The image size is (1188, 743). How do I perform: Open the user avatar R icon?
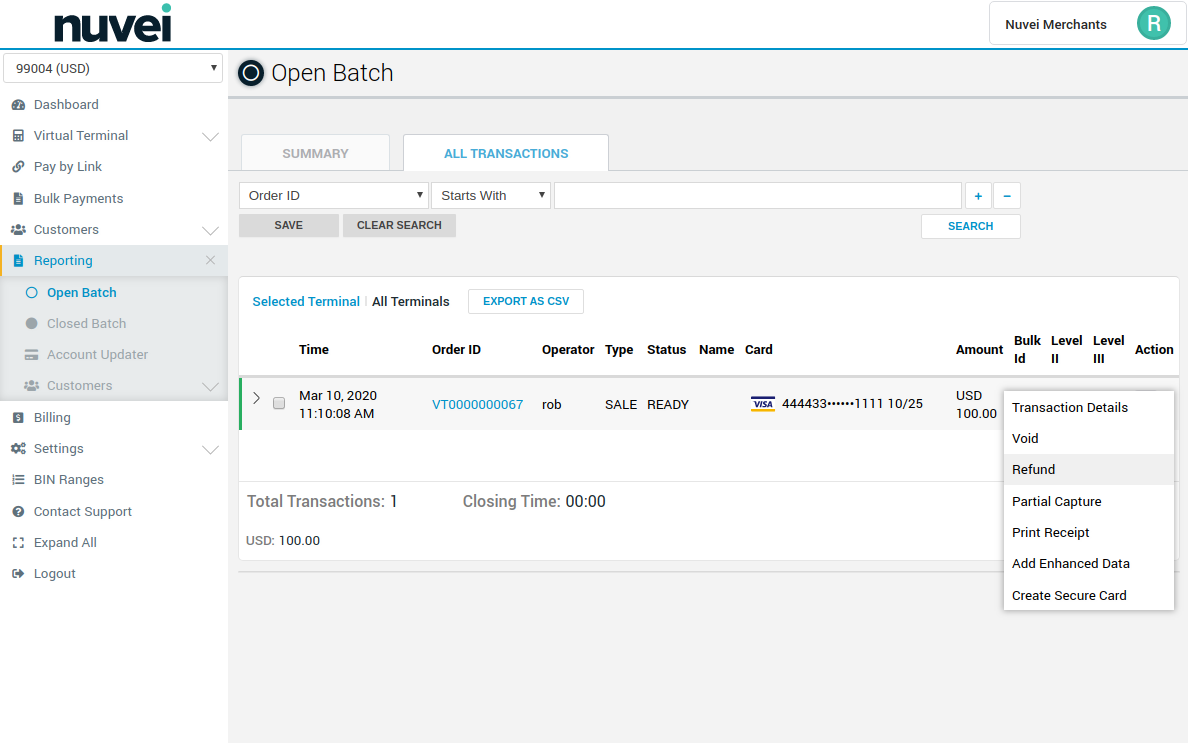(1153, 23)
